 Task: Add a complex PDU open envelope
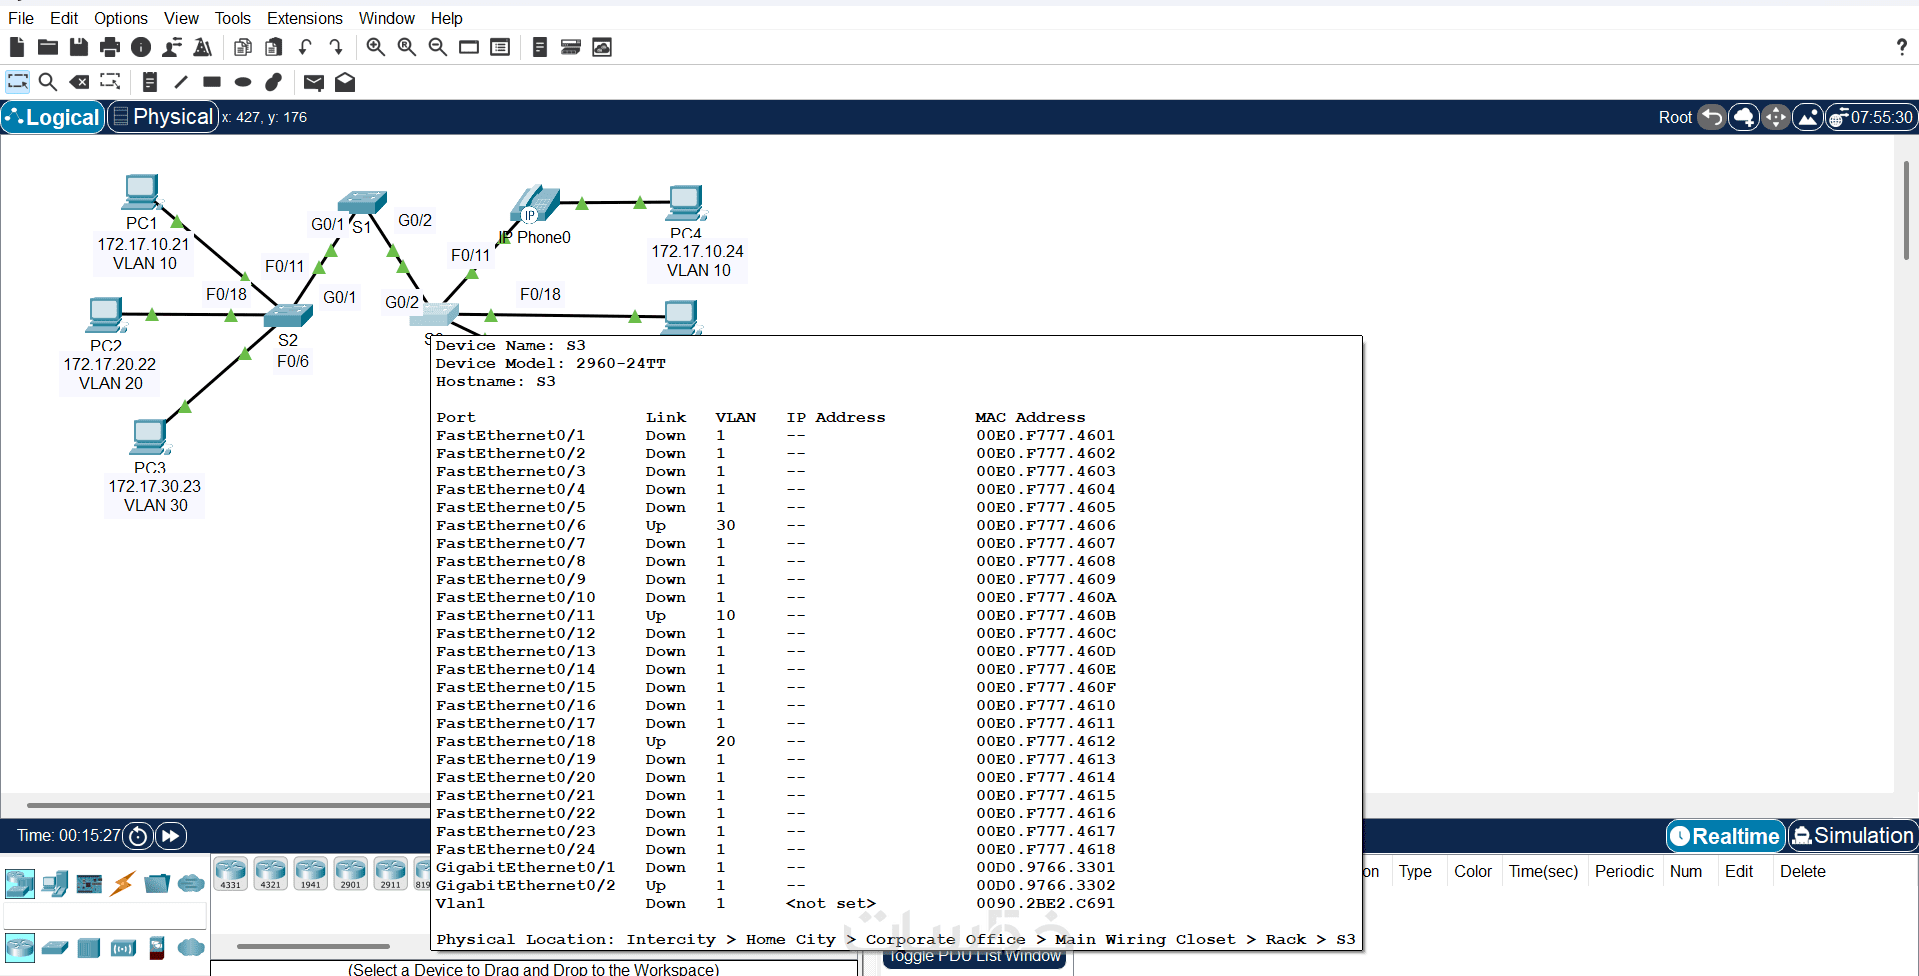point(345,82)
